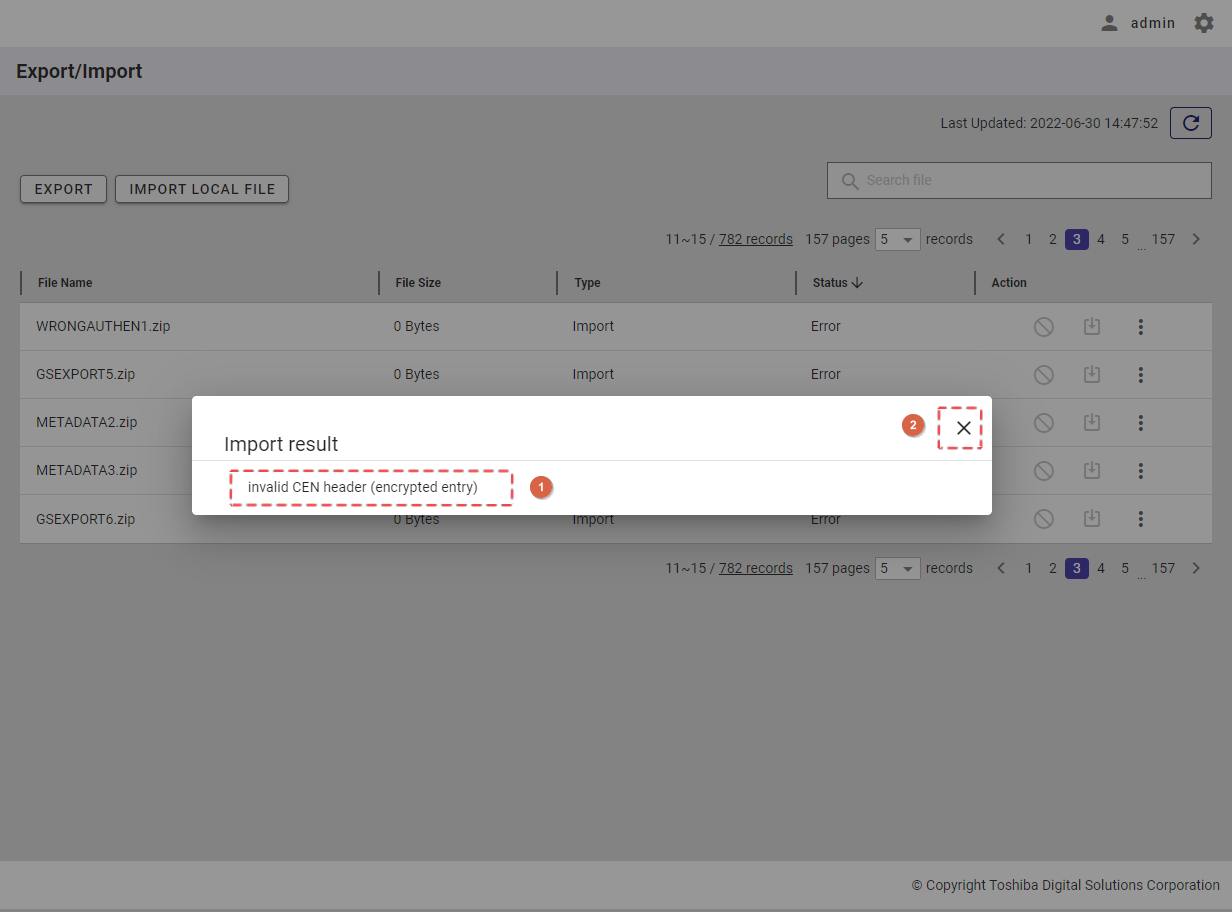Screen dimensions: 1232x912
Task: Click the Search file input field
Action: tap(1030, 181)
